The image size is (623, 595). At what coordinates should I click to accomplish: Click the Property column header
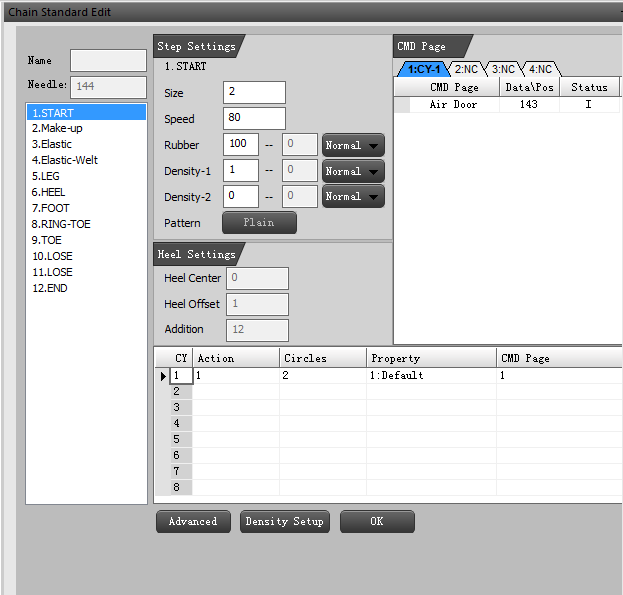pyautogui.click(x=431, y=358)
